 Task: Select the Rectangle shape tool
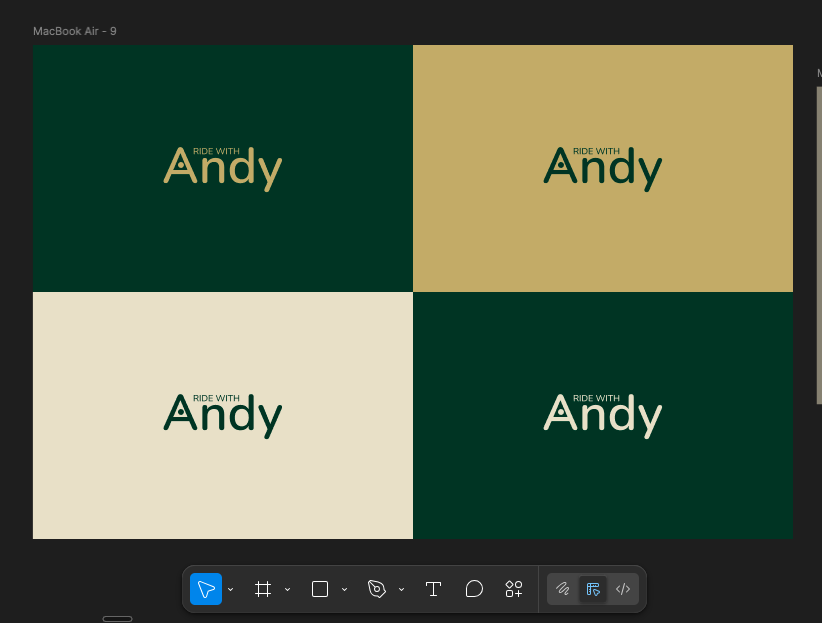point(320,589)
